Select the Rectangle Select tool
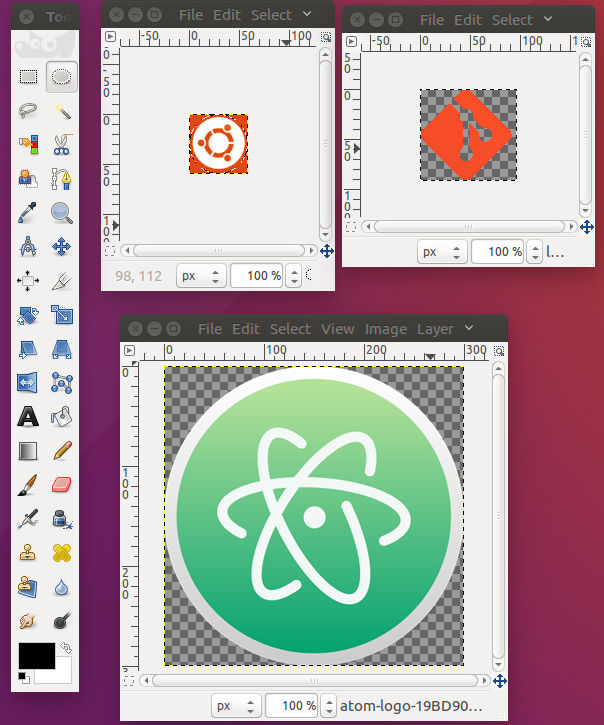Viewport: 604px width, 725px height. click(28, 77)
